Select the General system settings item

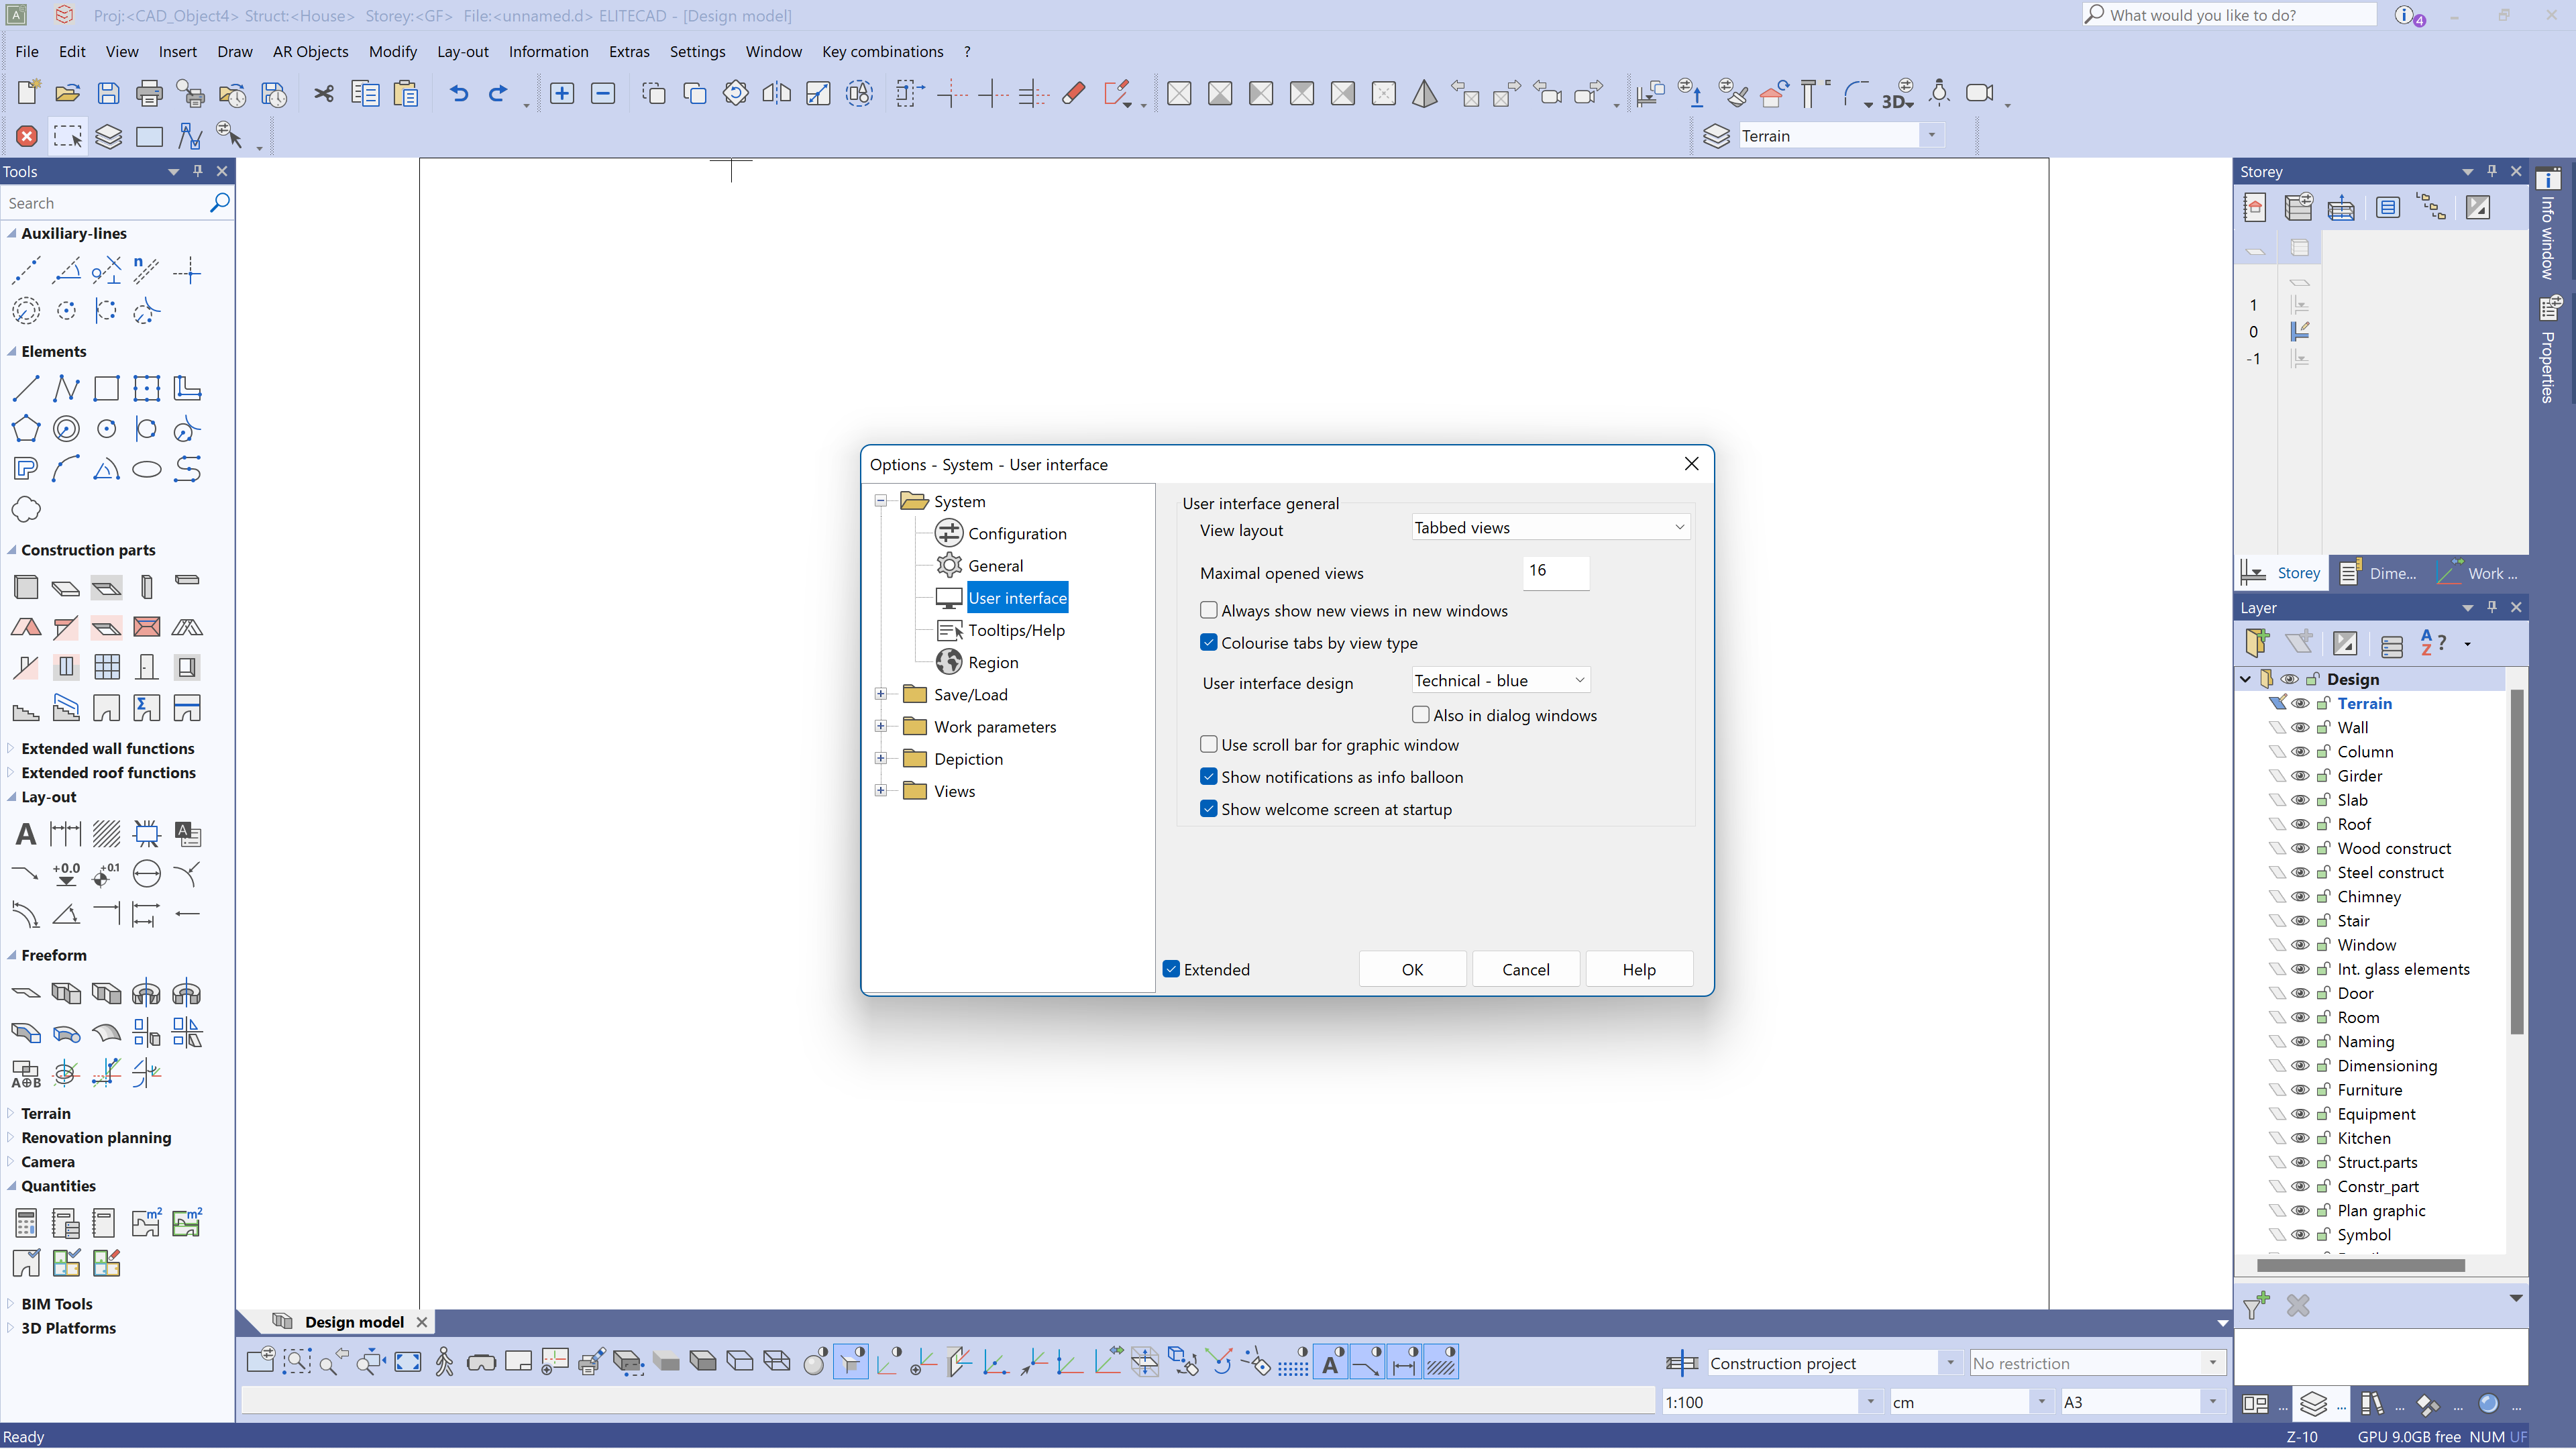click(994, 564)
